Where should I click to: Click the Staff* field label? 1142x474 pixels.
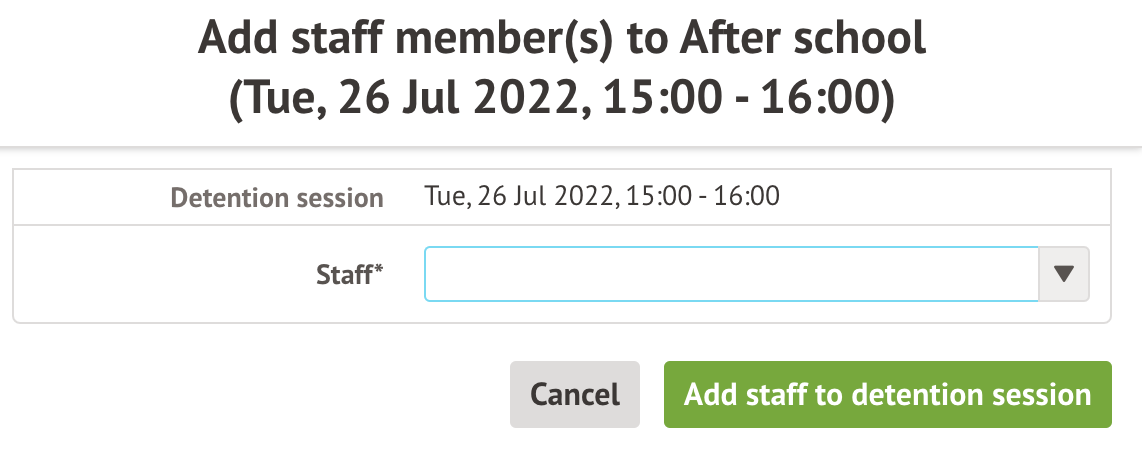tap(345, 275)
